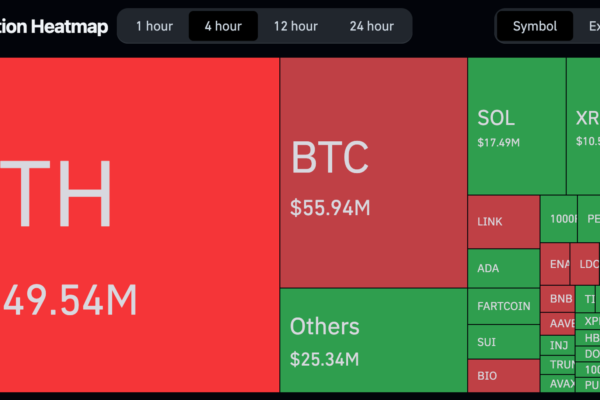Switch the view to Symbol
Viewport: 600px width, 400px height.
click(x=535, y=26)
